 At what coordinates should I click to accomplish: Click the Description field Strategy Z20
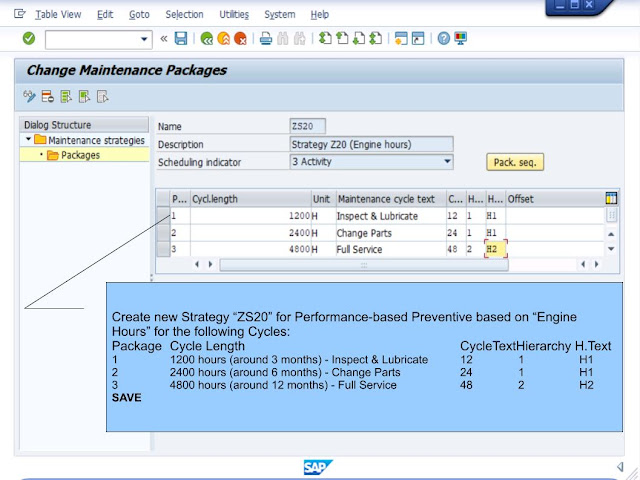pyautogui.click(x=371, y=144)
